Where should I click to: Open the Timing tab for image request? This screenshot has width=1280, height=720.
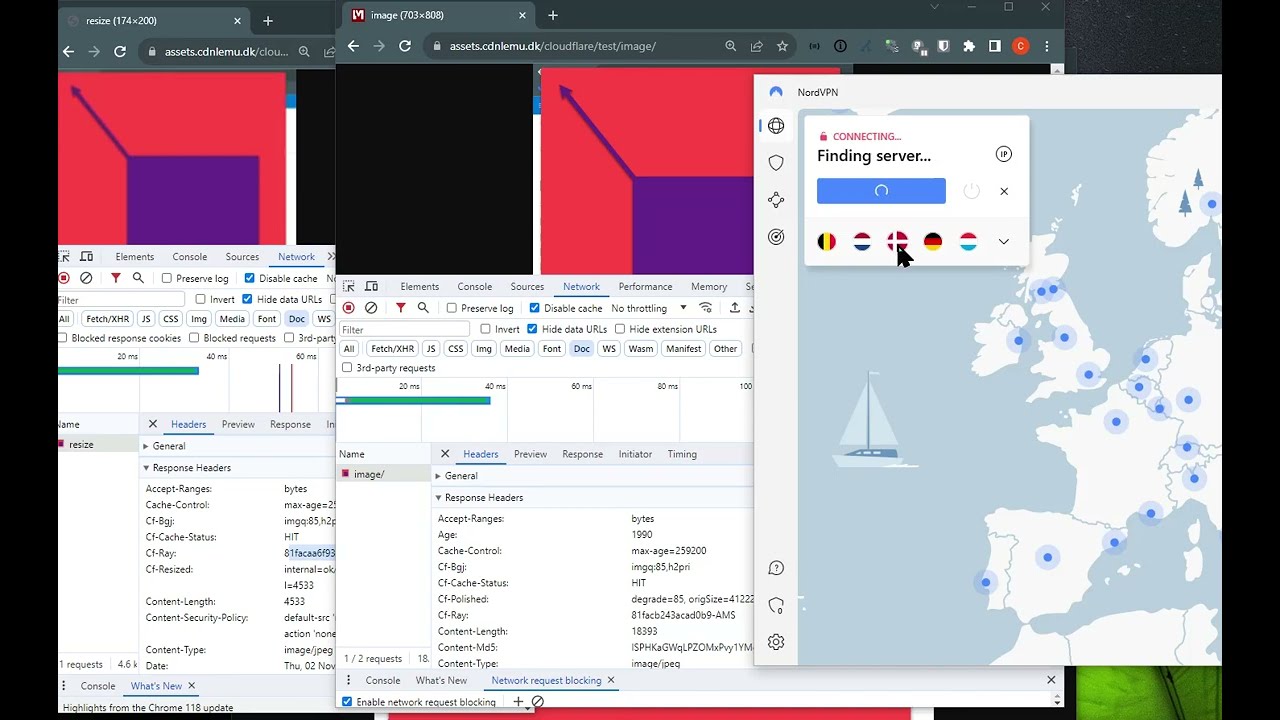[x=682, y=454]
